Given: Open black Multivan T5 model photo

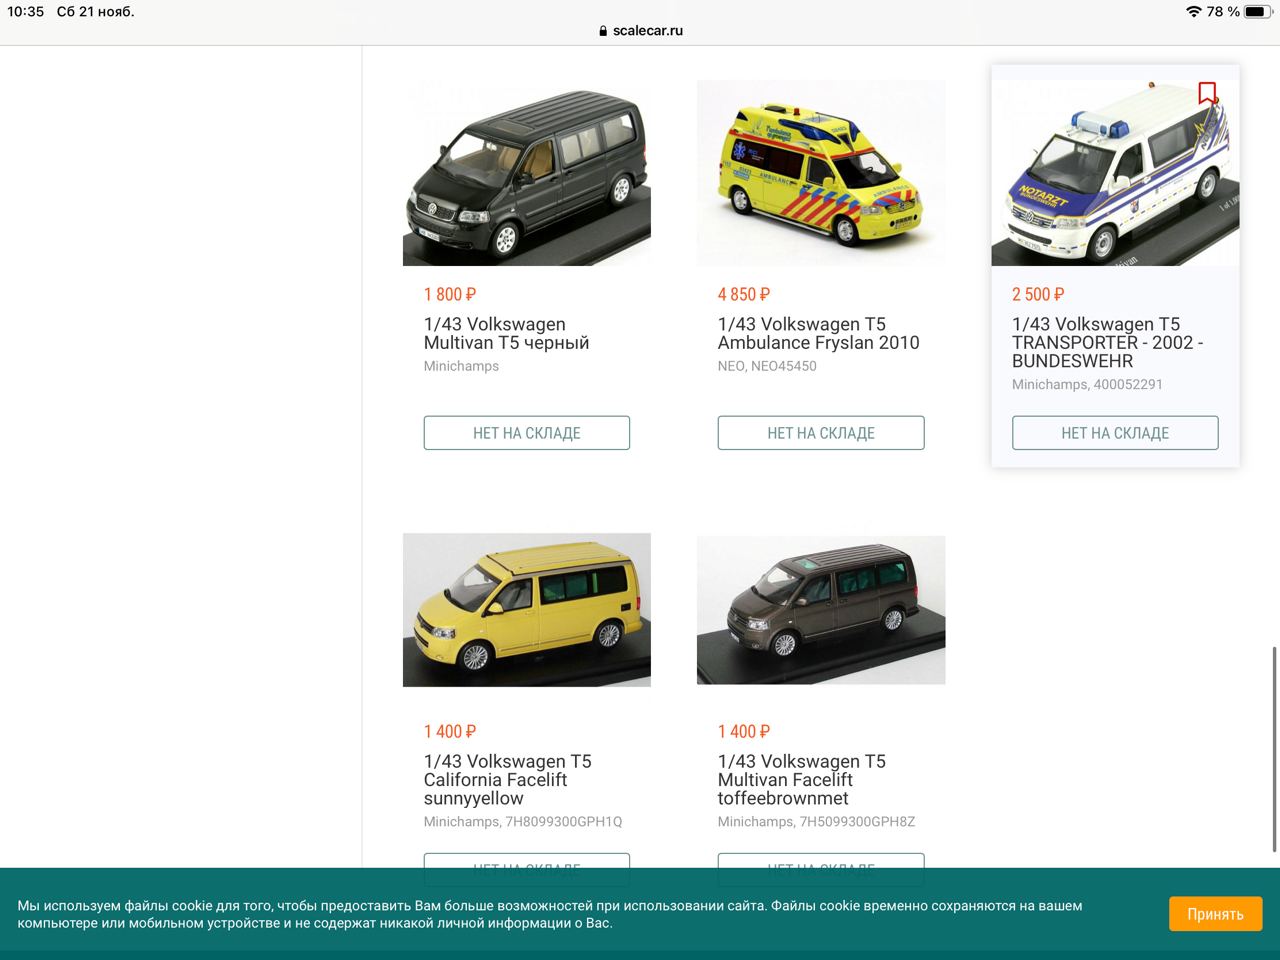Looking at the screenshot, I should point(527,173).
